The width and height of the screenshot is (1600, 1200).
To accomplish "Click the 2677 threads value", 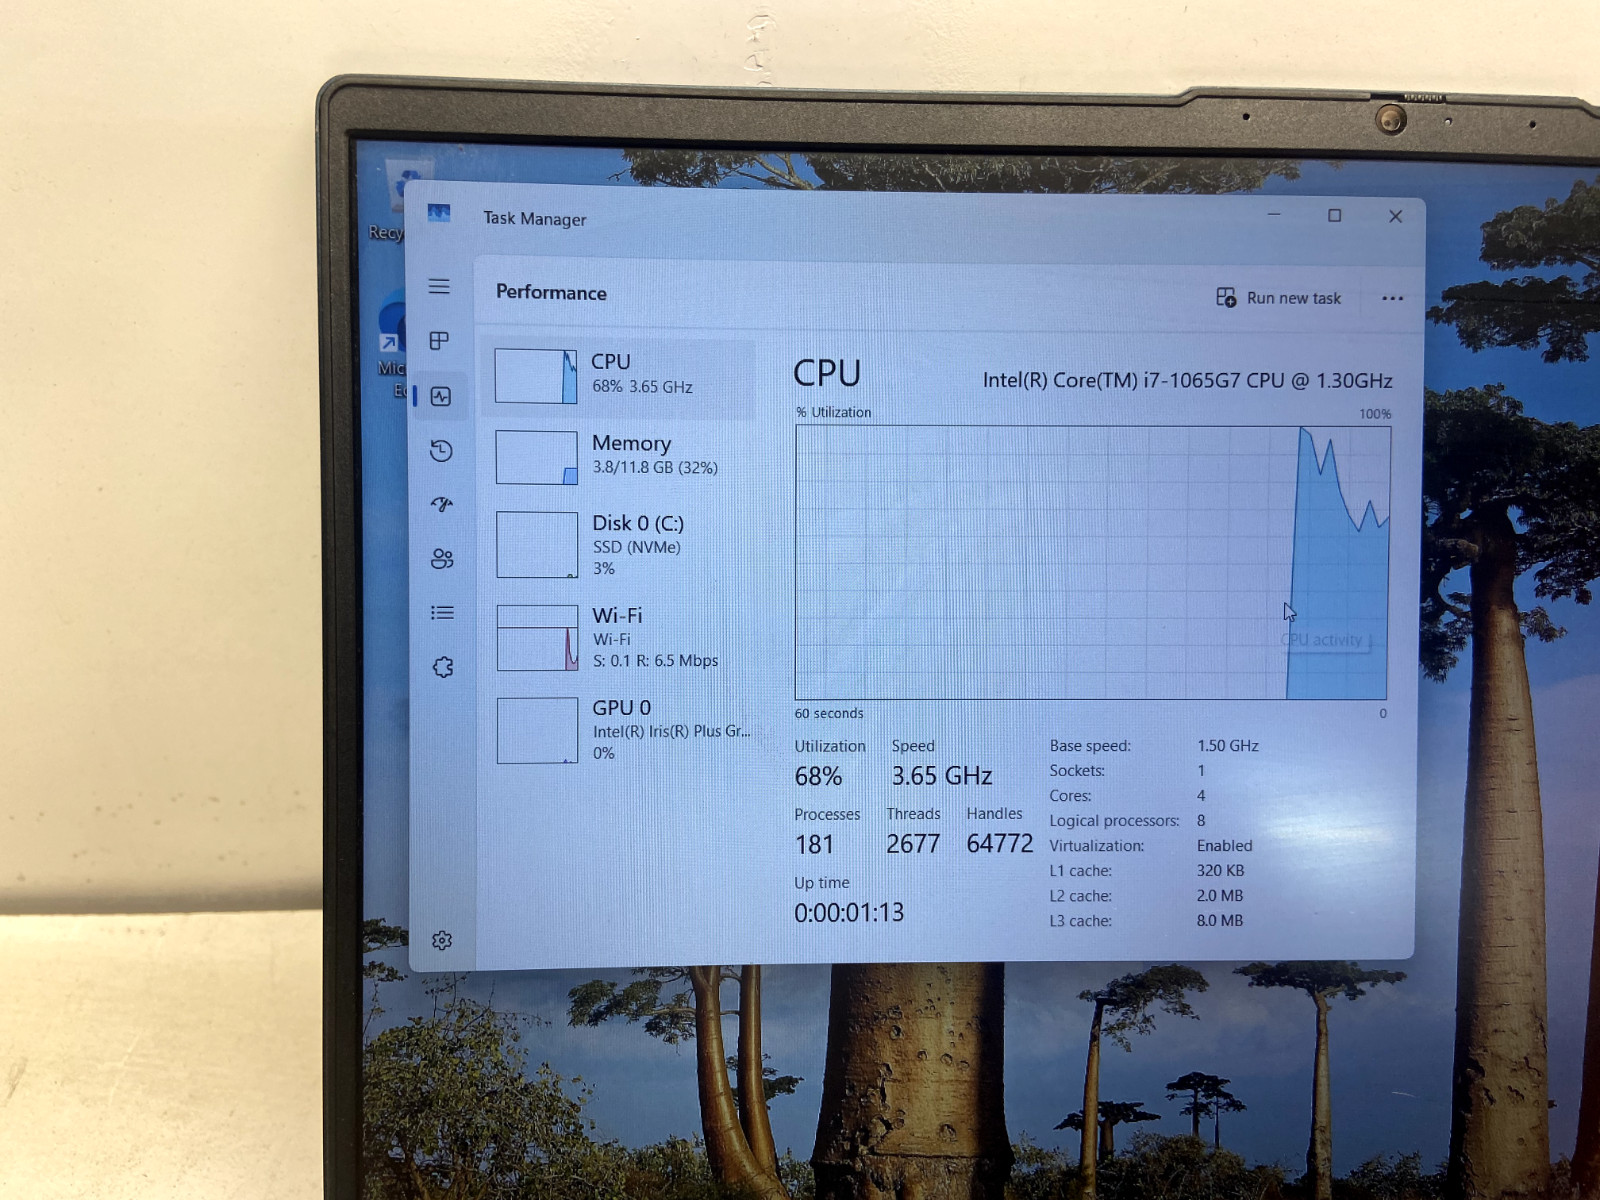I will coord(913,844).
